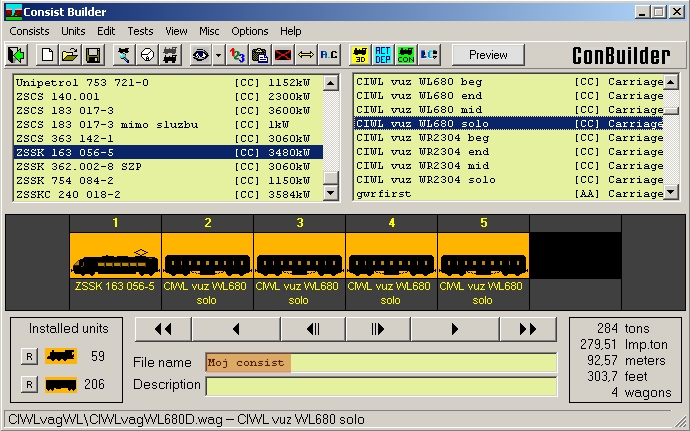Image resolution: width=690 pixels, height=431 pixels.
Task: Create a new consist with blank page icon
Action: 45,54
